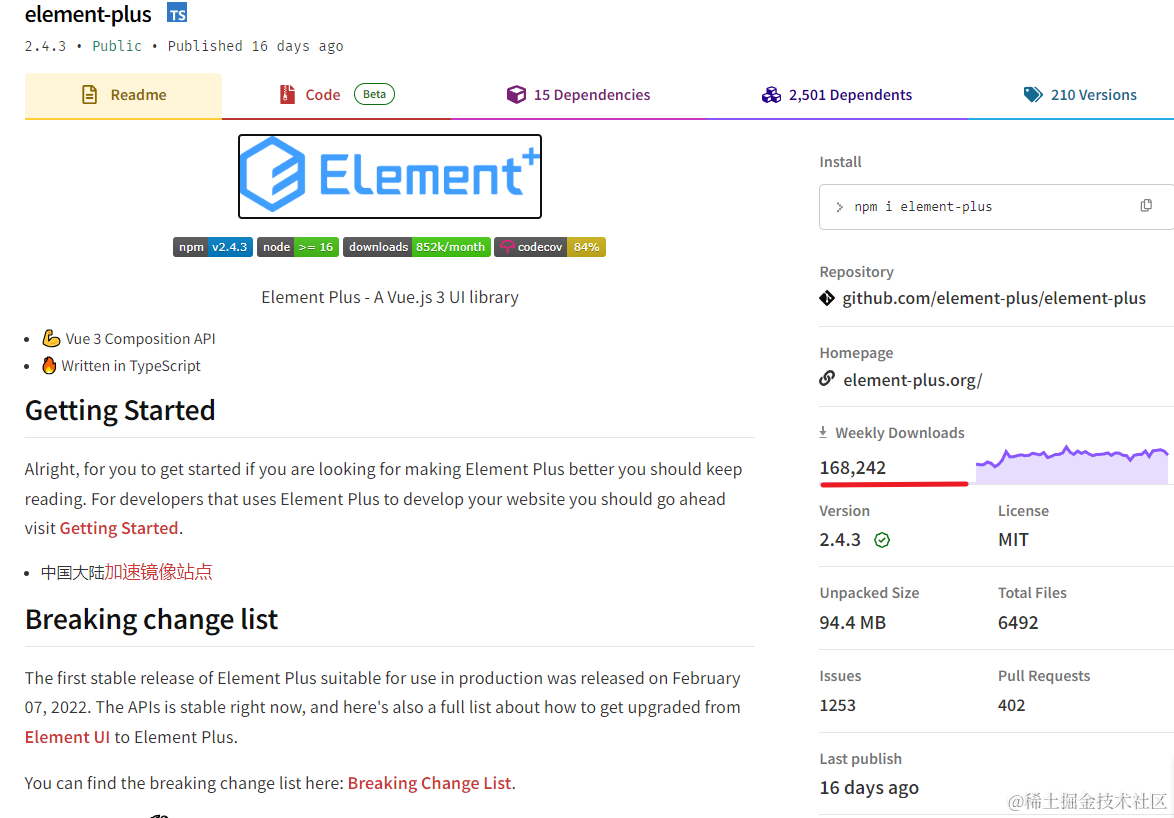Open the element-plus GitHub repository link
This screenshot has height=818, width=1174.
(995, 298)
